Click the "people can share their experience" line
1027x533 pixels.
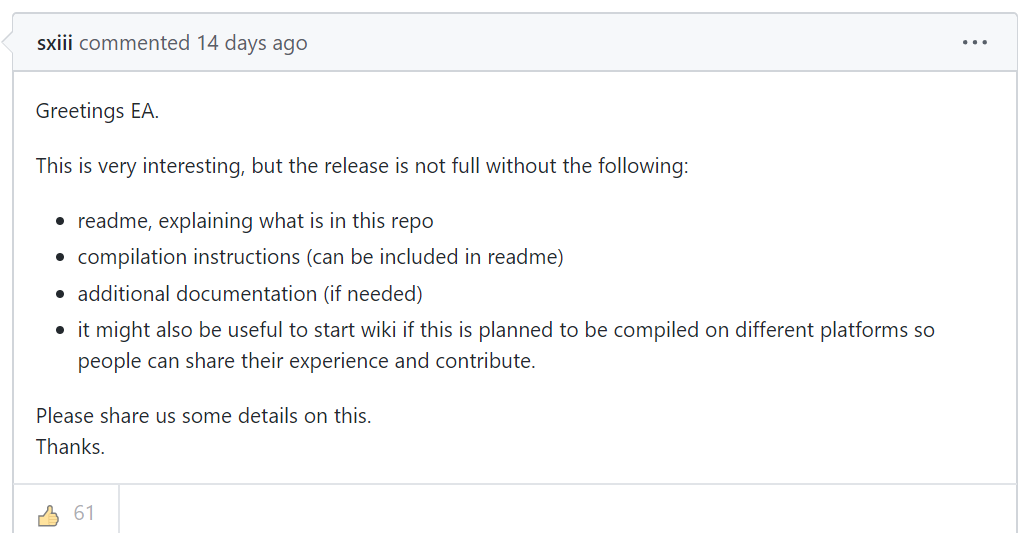pos(306,361)
